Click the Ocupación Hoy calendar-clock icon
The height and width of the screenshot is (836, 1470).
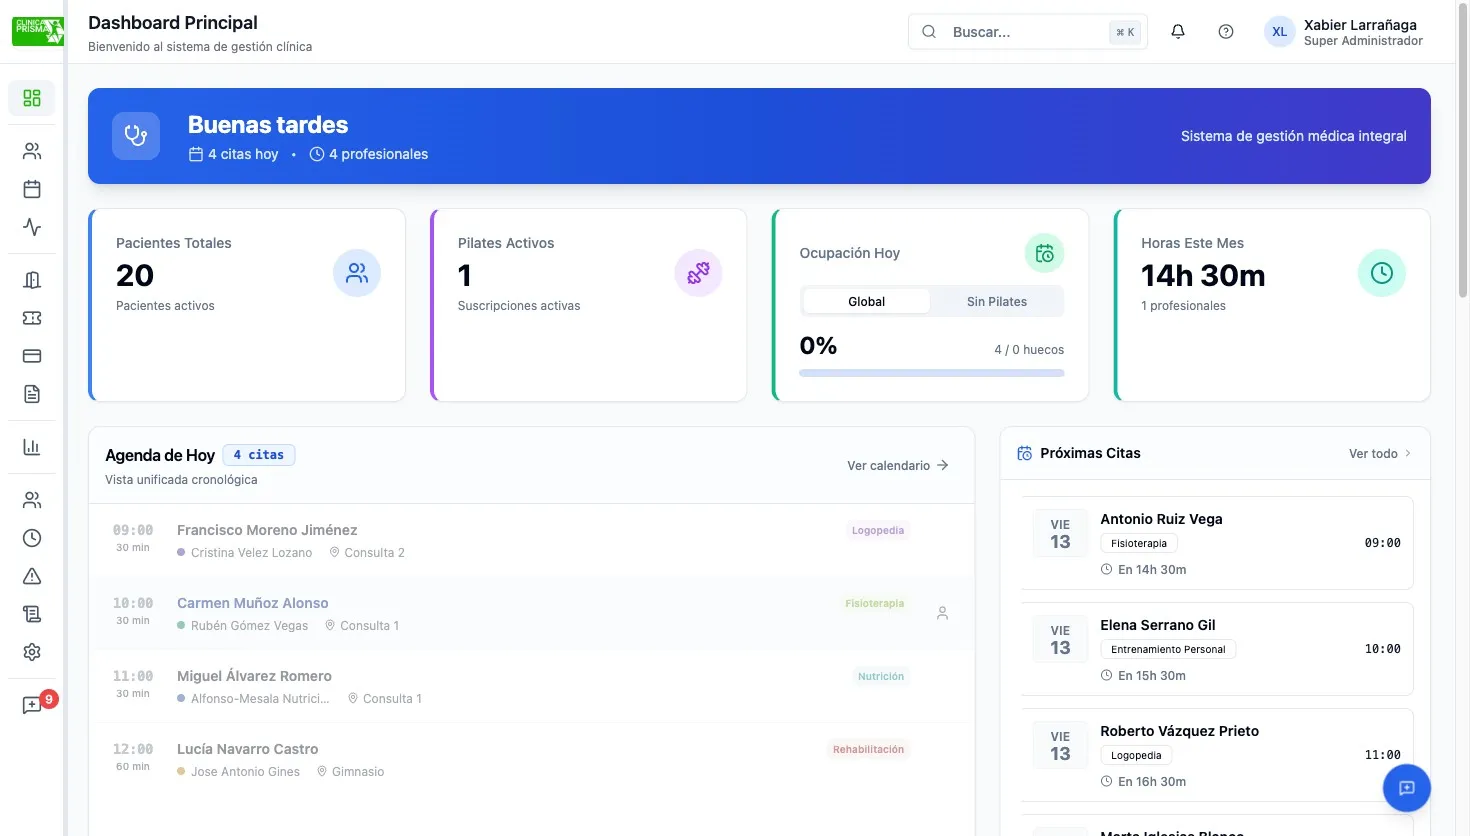(x=1045, y=253)
